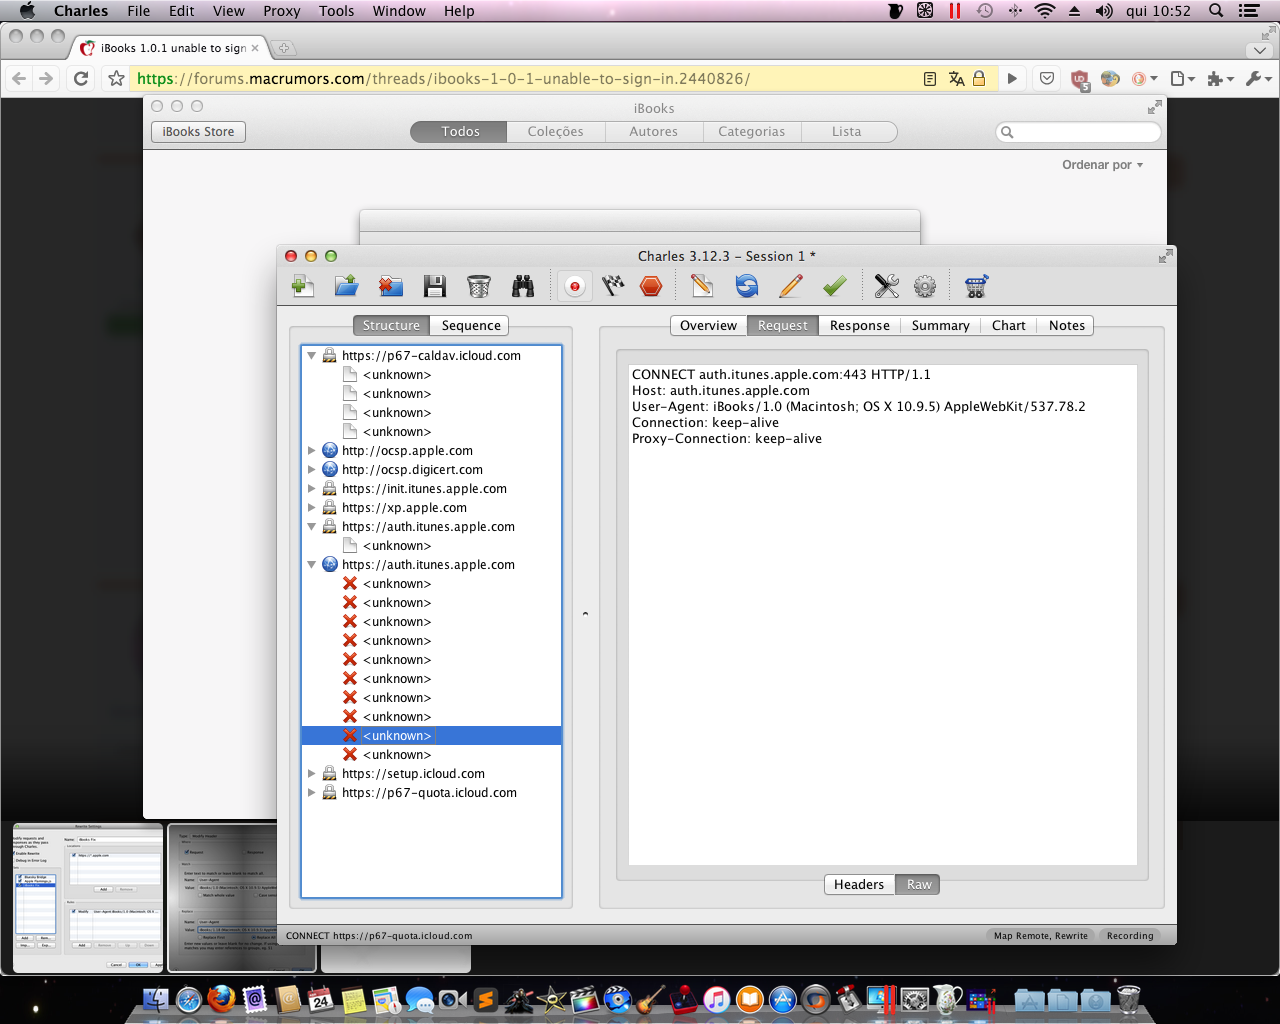Show the Headers view of request
The image size is (1280, 1024).
859,885
